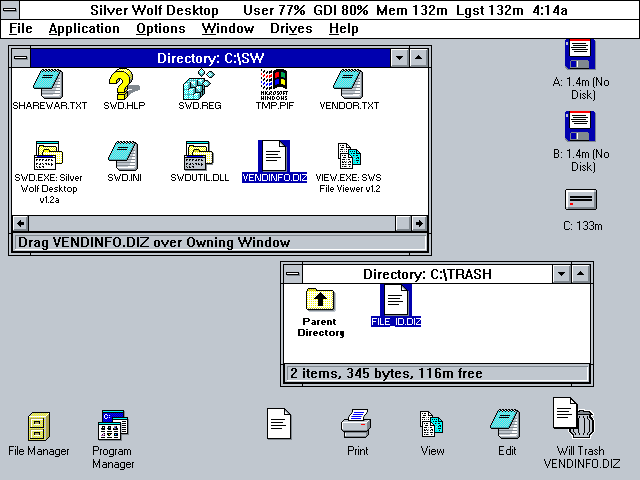
Task: Click the SWD.REG registry file icon
Action: 197,83
